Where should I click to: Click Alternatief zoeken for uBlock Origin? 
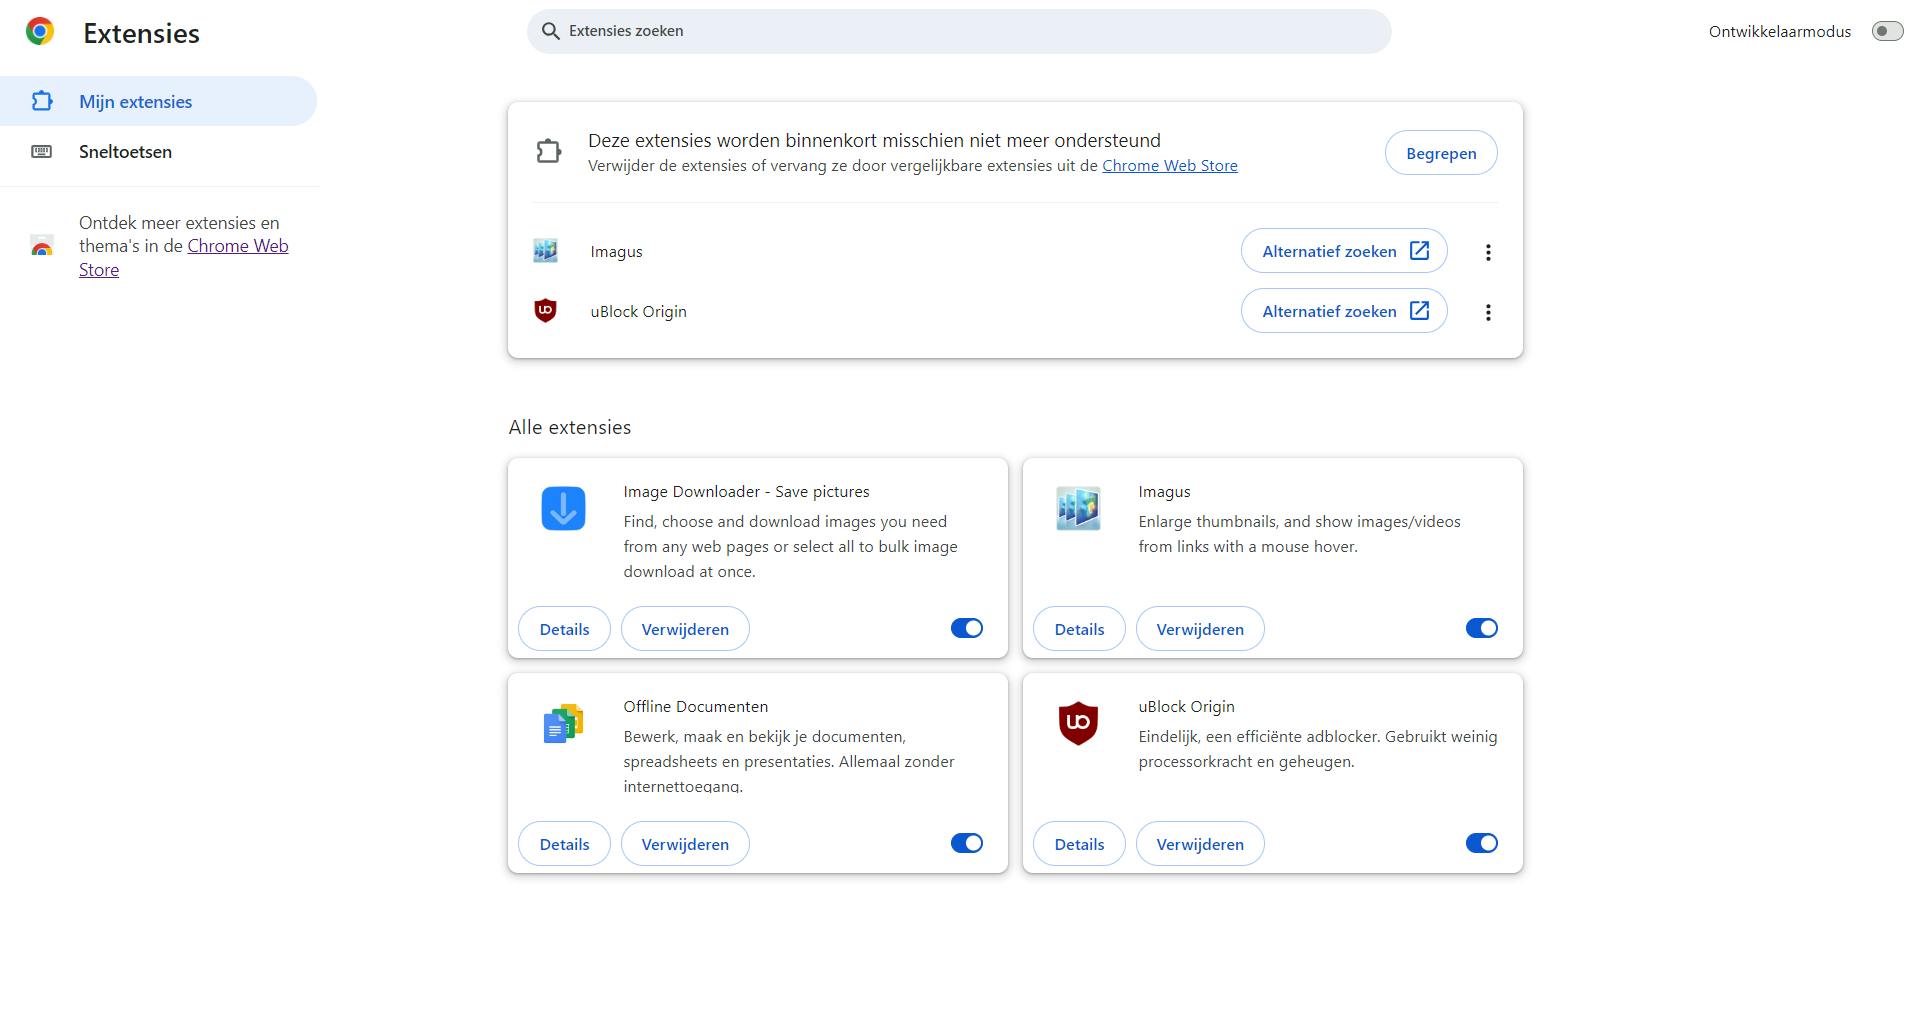[x=1343, y=311]
